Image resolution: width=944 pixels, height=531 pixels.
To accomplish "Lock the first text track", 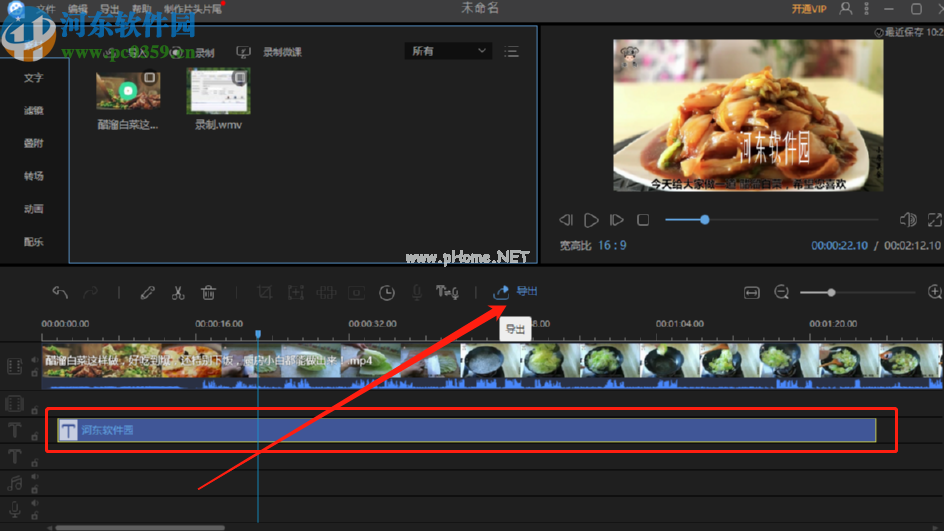I will coord(35,436).
